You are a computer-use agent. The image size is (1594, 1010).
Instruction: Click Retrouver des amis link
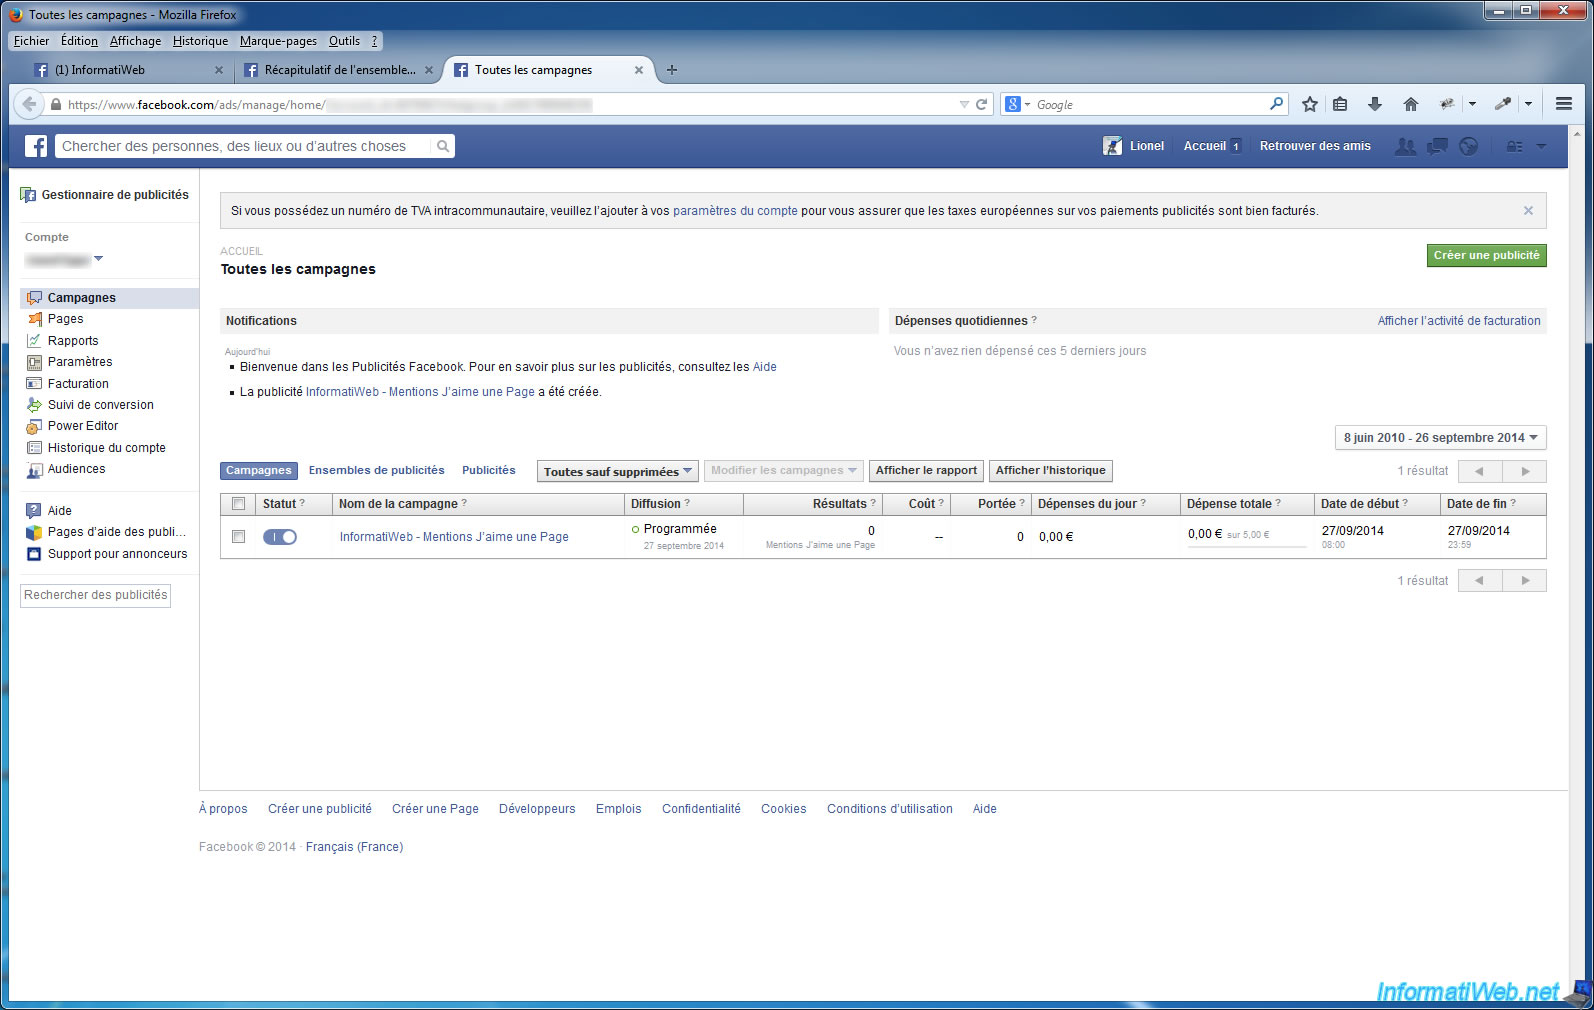click(x=1315, y=146)
